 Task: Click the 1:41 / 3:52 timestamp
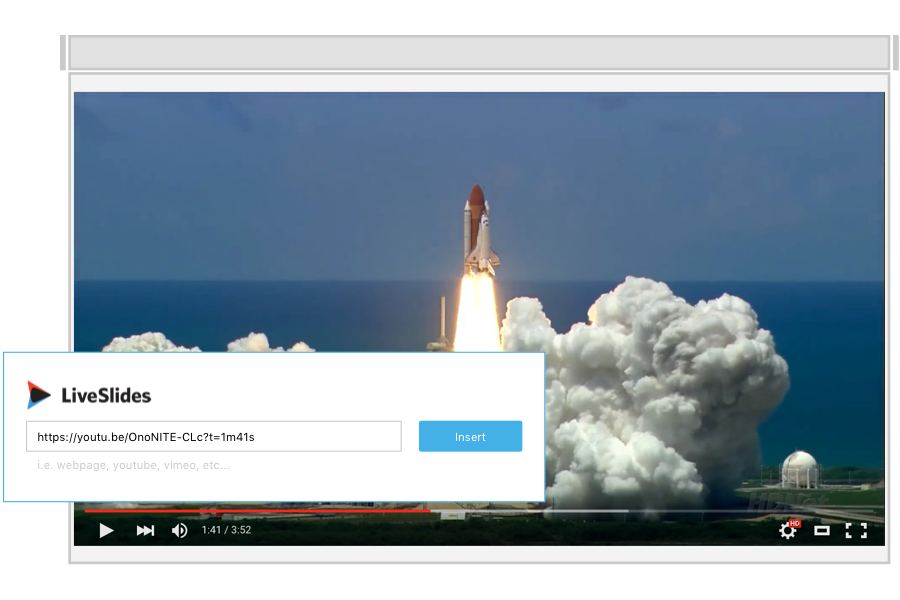(228, 531)
